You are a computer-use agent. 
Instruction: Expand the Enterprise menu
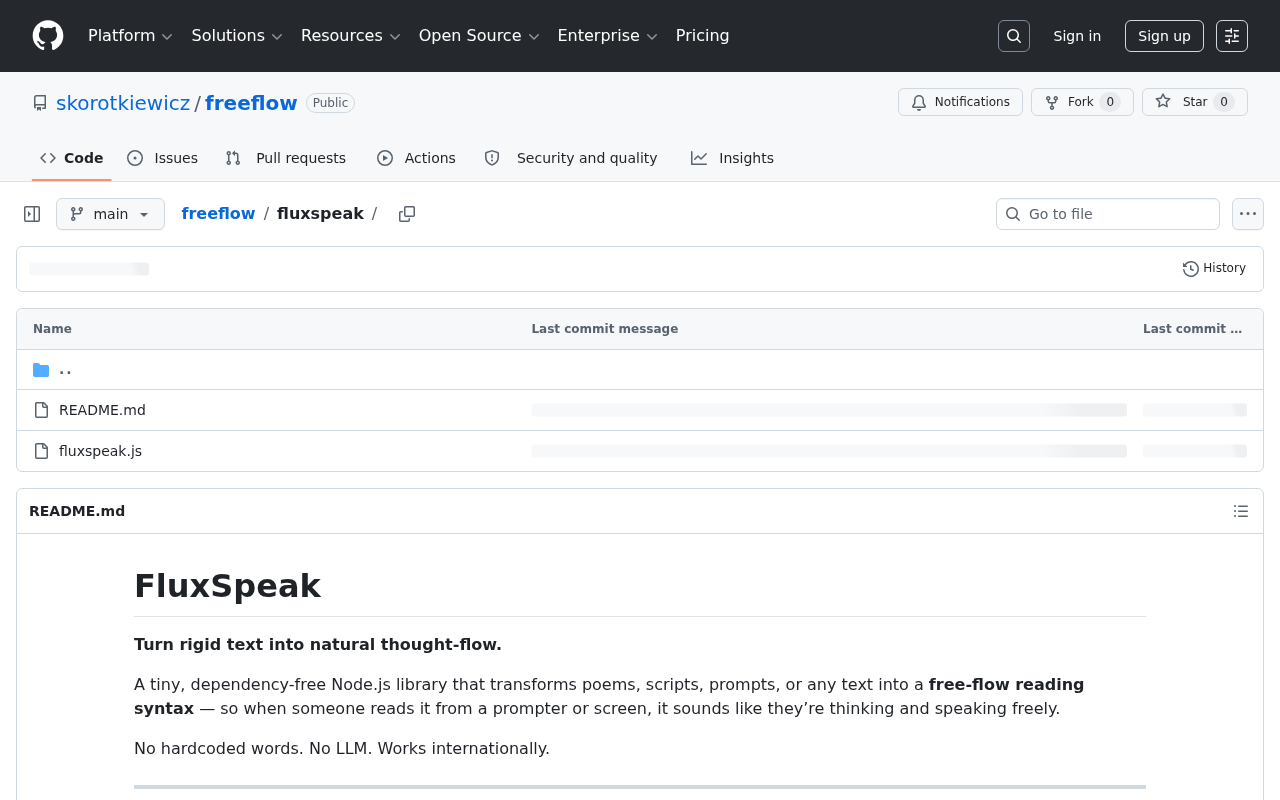pyautogui.click(x=607, y=36)
